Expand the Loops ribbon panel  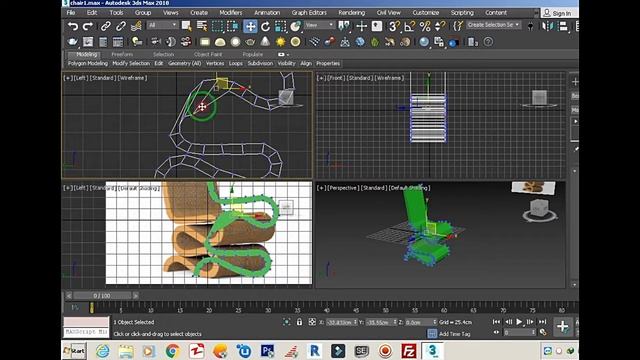click(x=236, y=64)
